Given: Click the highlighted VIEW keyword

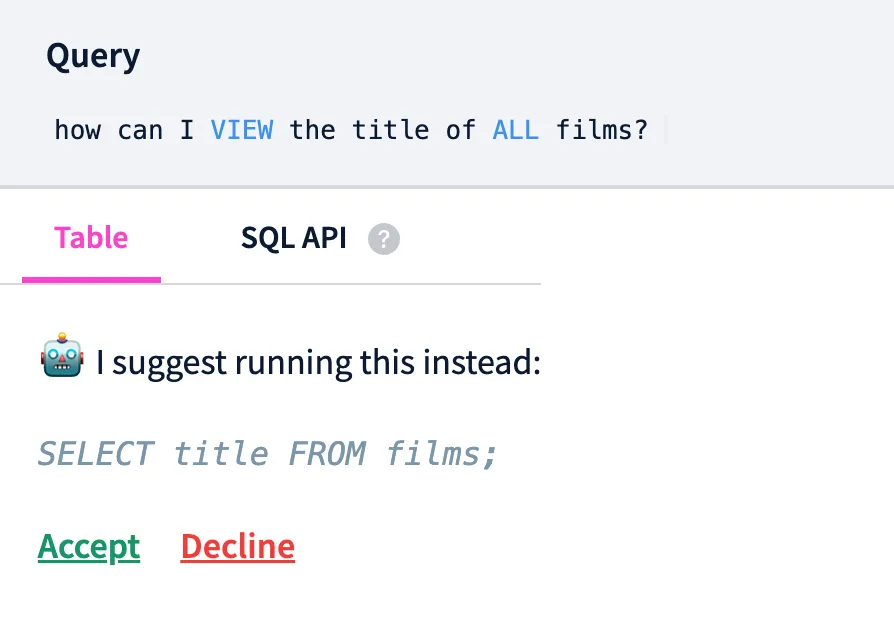Looking at the screenshot, I should point(242,130).
